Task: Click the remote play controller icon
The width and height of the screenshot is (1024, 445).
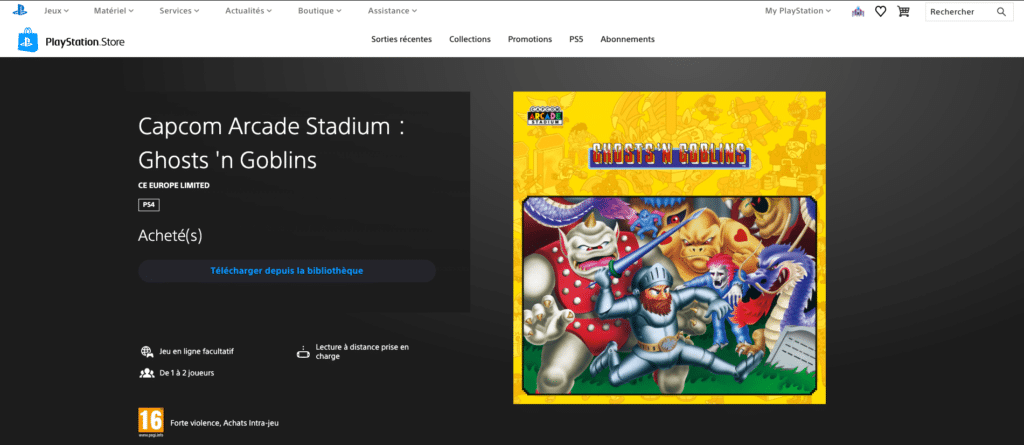Action: pyautogui.click(x=302, y=352)
